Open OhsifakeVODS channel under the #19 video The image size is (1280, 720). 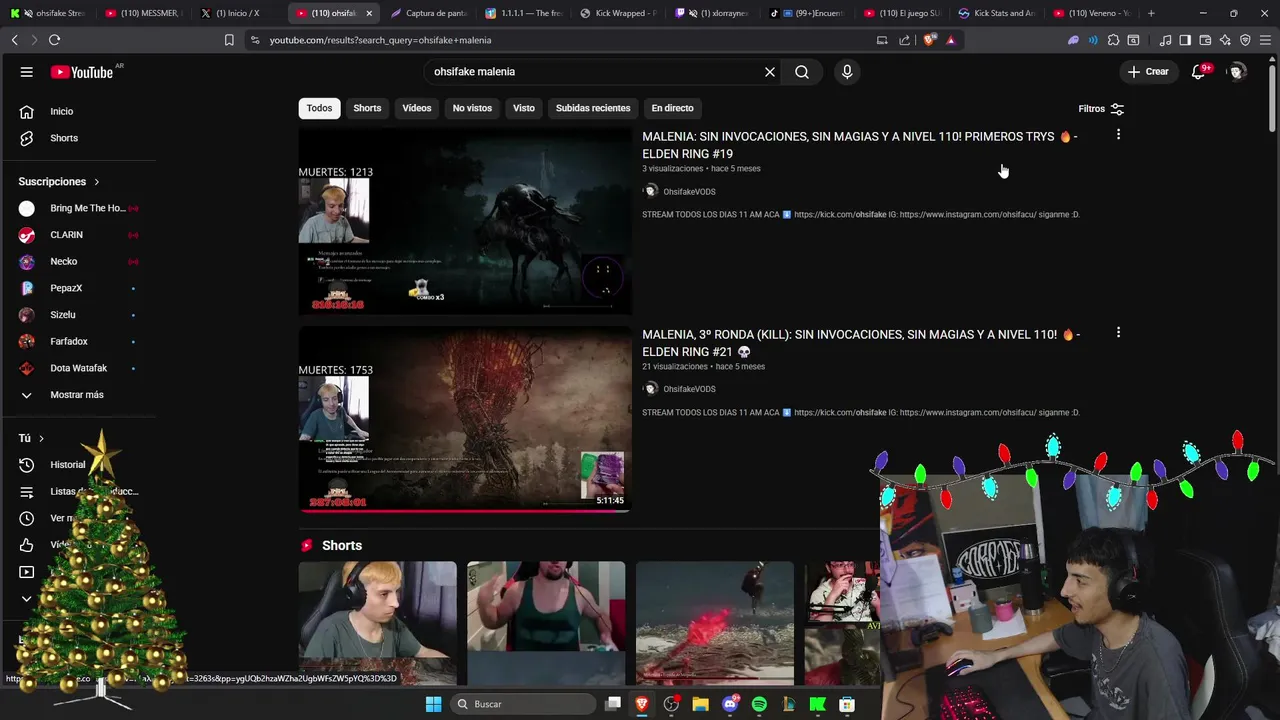pyautogui.click(x=689, y=192)
